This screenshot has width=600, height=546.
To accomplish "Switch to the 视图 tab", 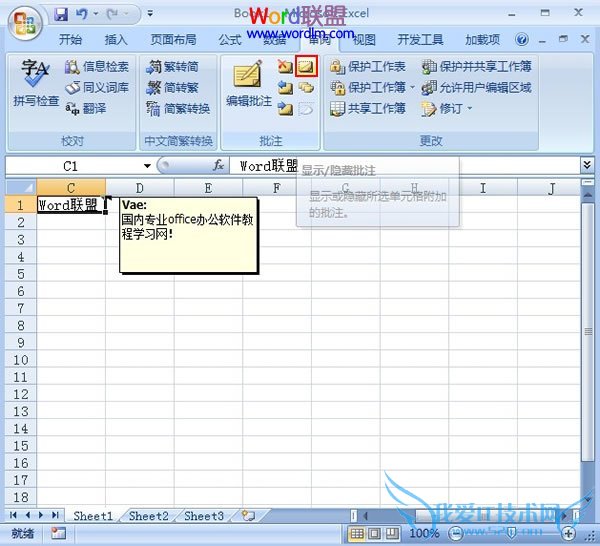I will (x=364, y=39).
